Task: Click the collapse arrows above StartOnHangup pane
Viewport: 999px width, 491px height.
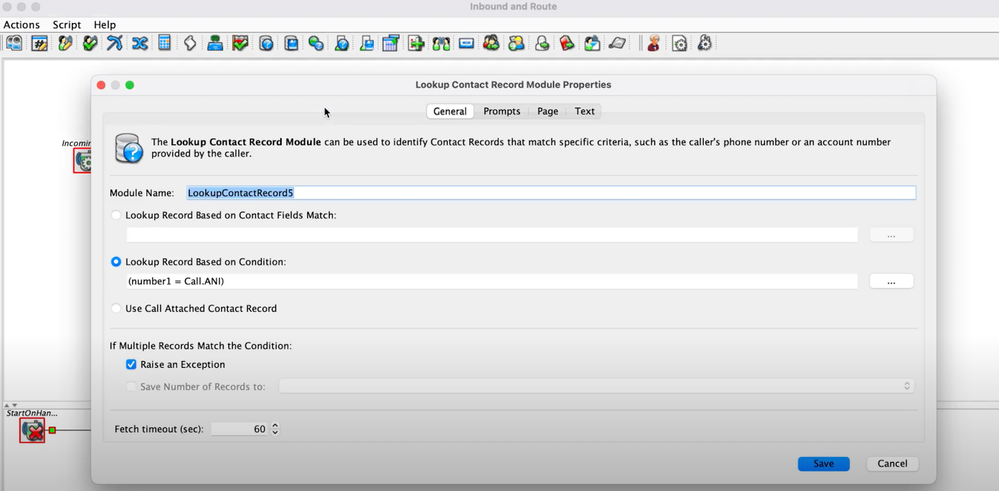Action: [11, 405]
